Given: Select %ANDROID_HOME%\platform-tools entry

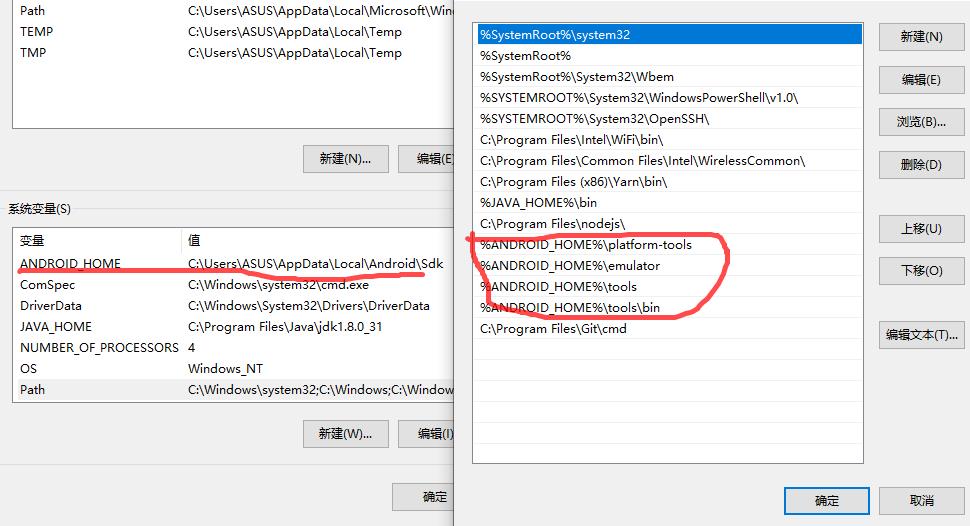Looking at the screenshot, I should (668, 245).
